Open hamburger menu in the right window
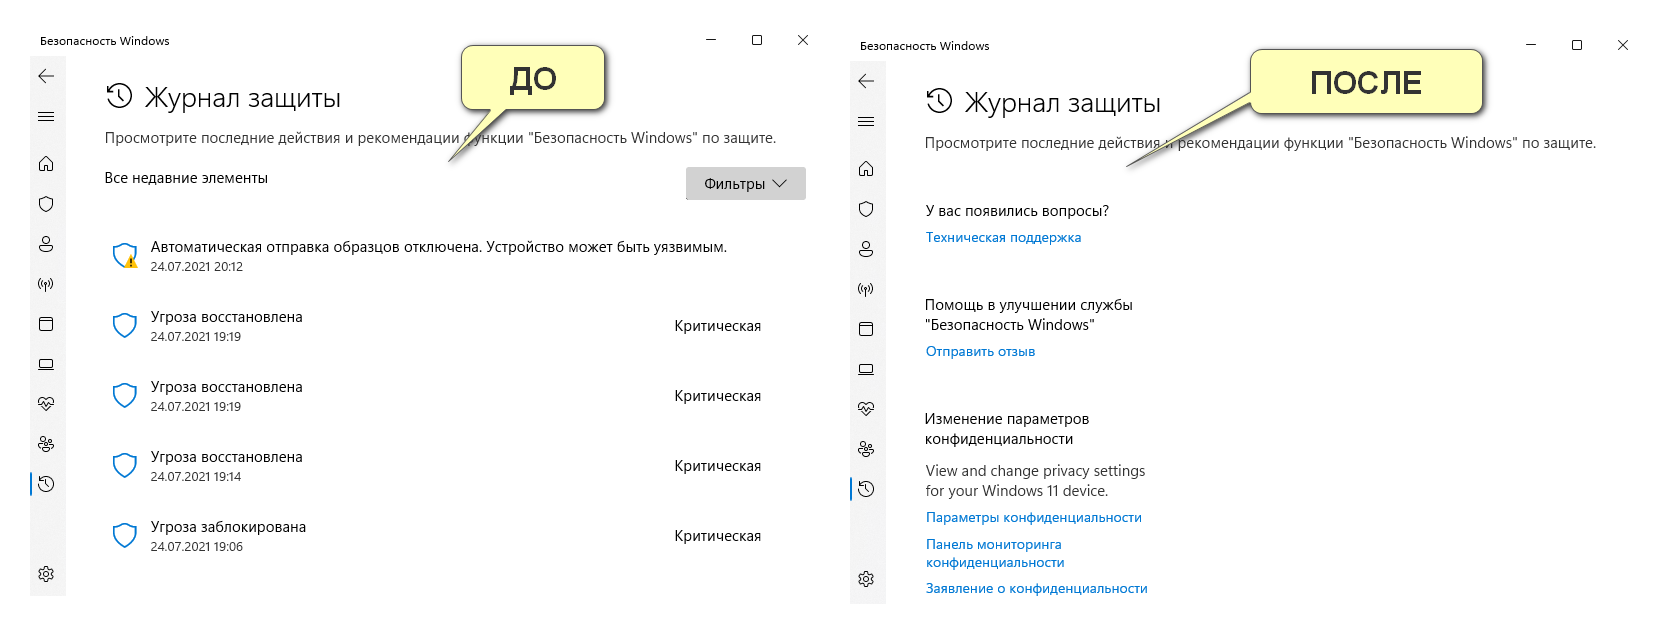The height and width of the screenshot is (634, 1672). 866,122
